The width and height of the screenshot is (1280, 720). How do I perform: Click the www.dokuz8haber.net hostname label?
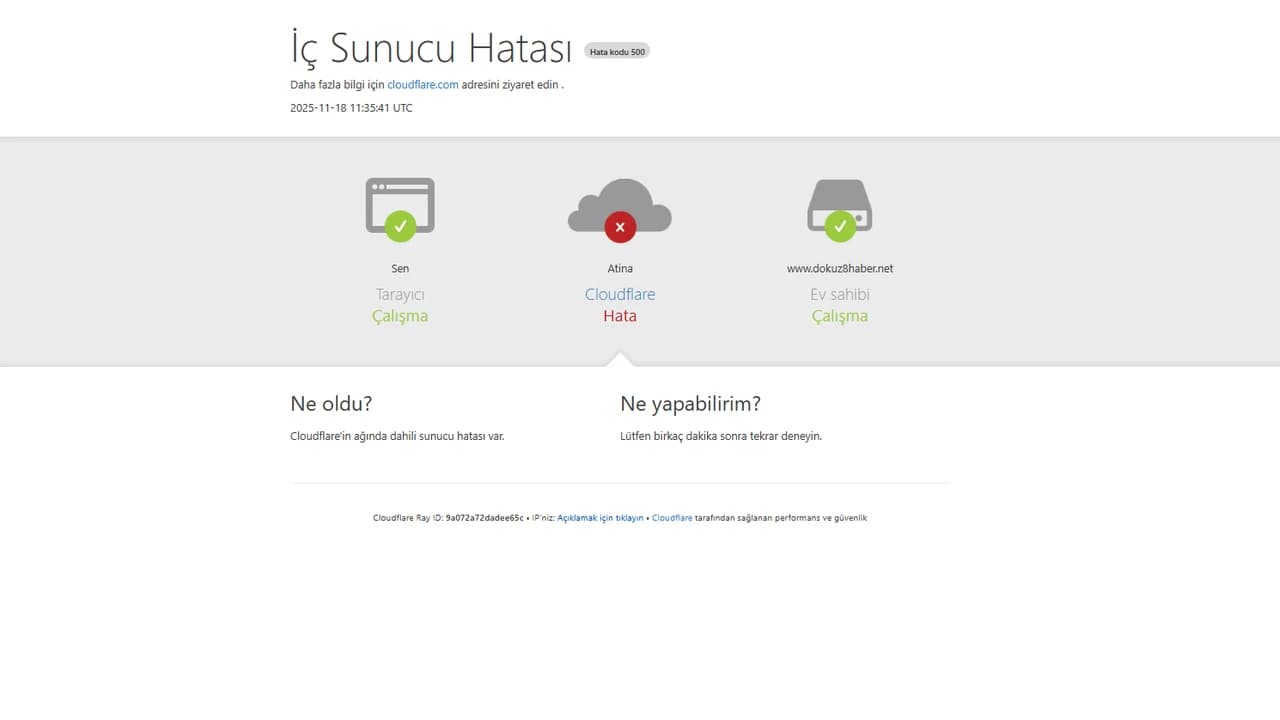coord(840,268)
